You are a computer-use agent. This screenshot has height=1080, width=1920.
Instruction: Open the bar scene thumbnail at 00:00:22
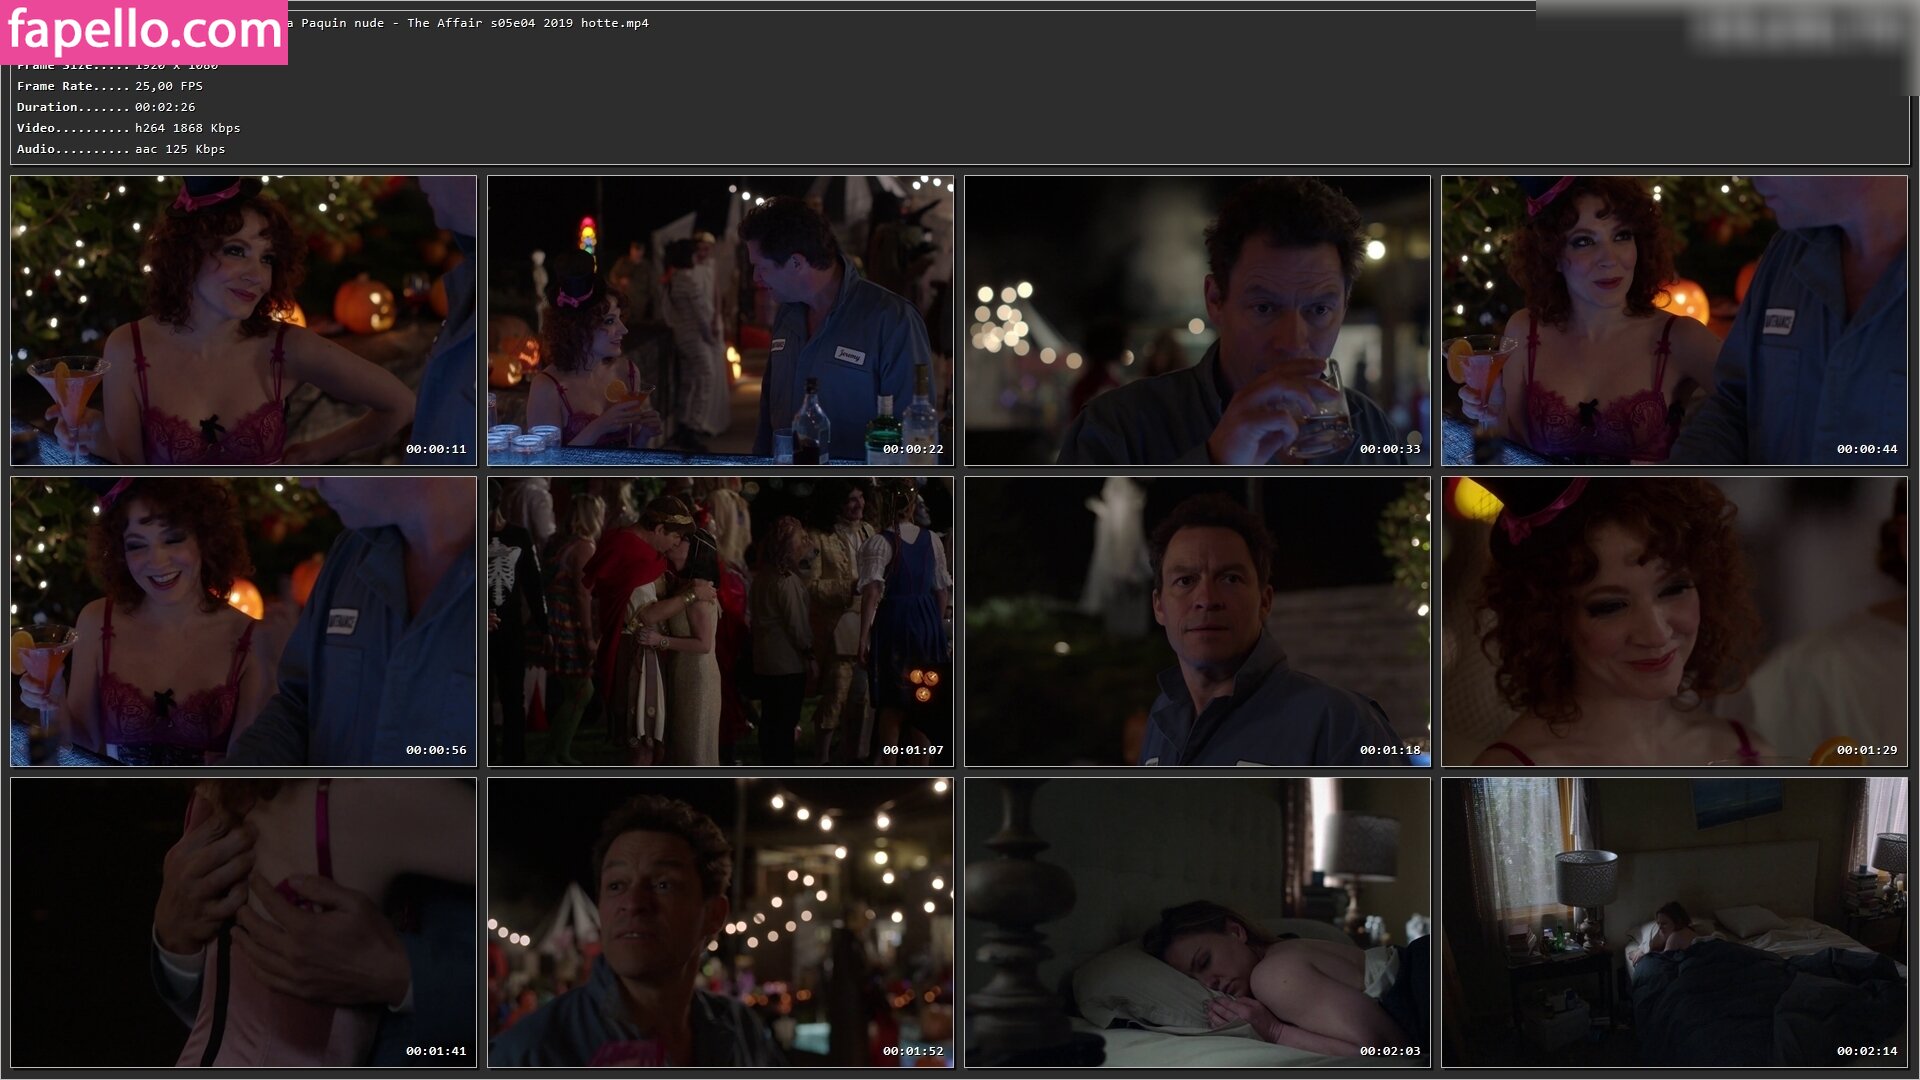click(x=720, y=320)
